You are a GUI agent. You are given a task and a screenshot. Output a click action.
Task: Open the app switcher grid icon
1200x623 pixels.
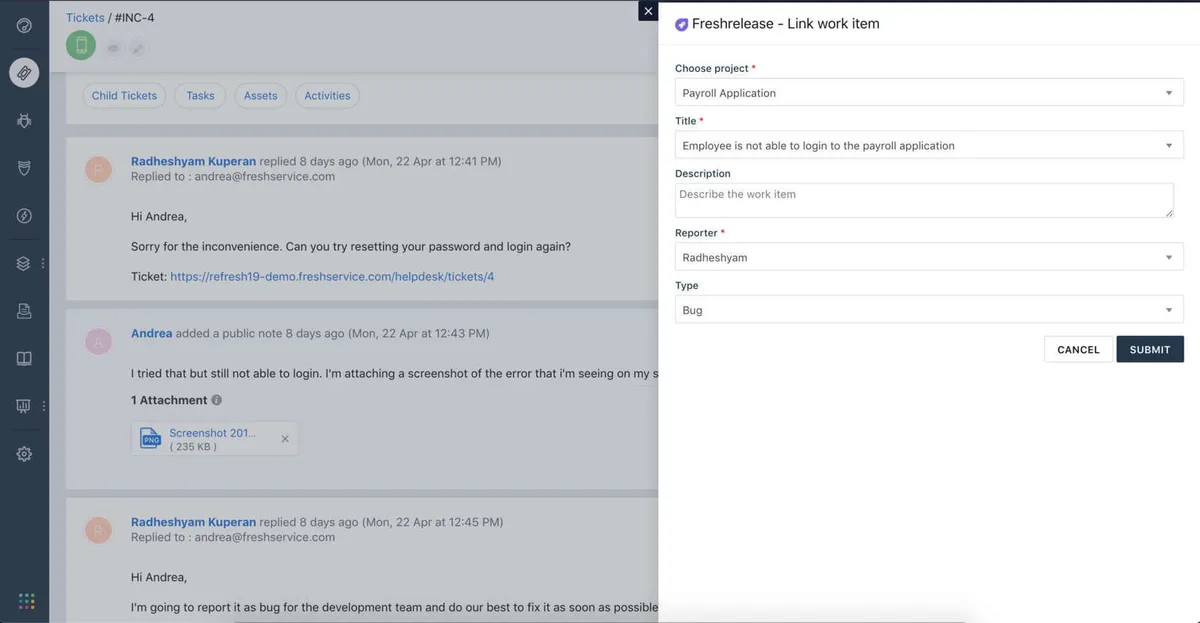point(26,601)
